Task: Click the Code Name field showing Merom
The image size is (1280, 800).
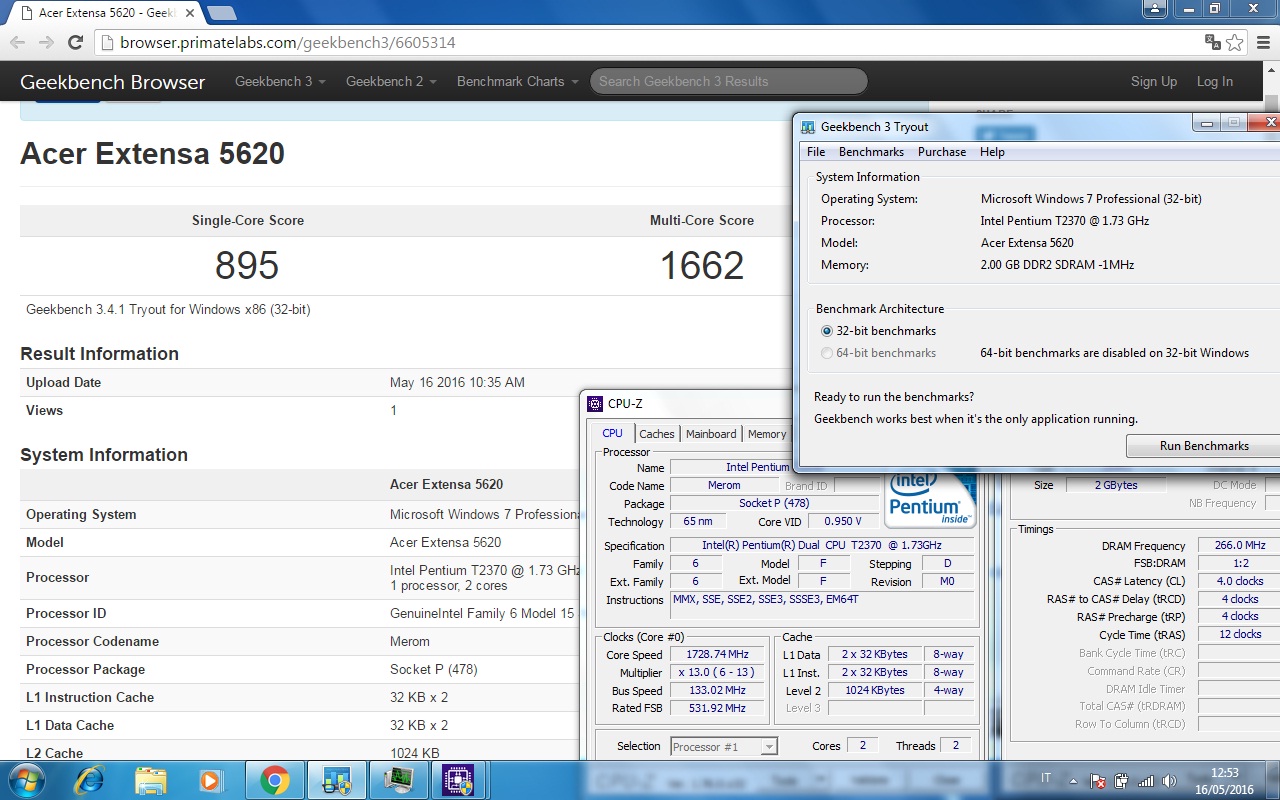Action: tap(724, 485)
